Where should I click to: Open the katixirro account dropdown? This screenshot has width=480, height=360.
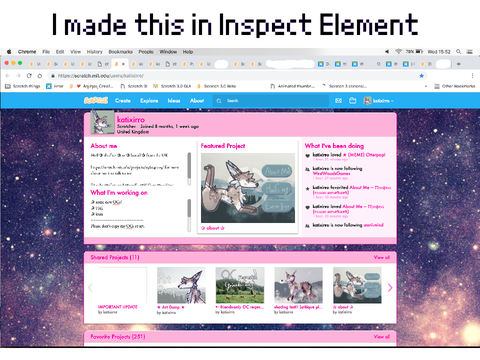[x=379, y=101]
